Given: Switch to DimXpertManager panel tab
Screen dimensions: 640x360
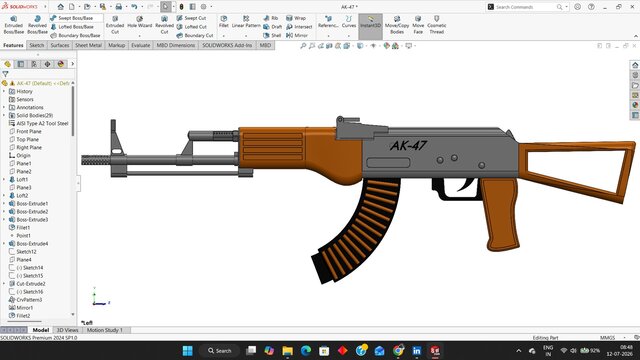Looking at the screenshot, I should click(47, 64).
